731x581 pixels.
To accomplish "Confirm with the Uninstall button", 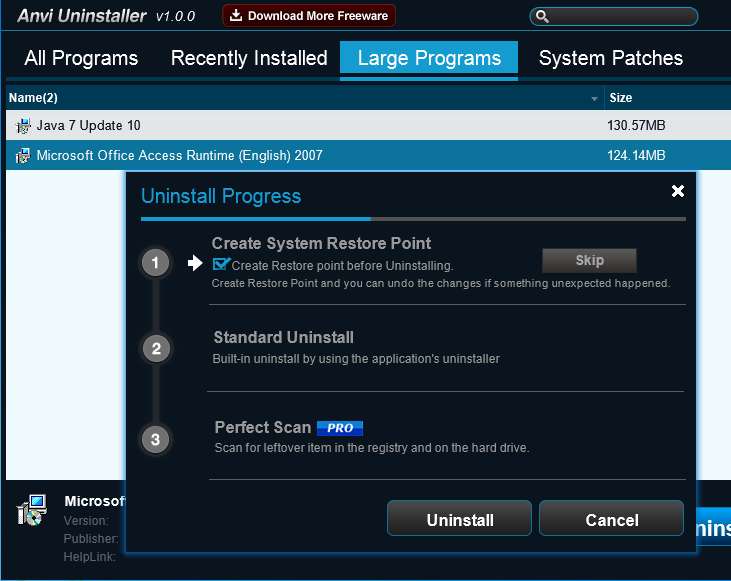I will tap(459, 519).
